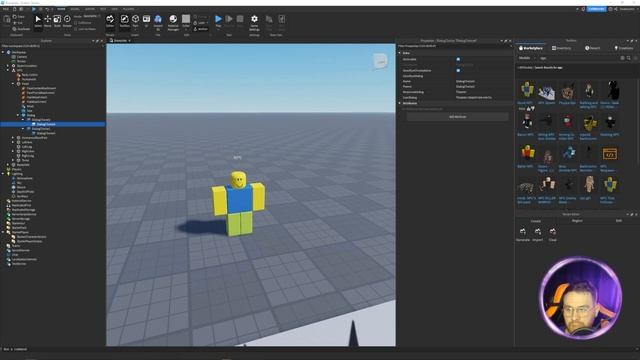Viewport: 640px width, 360px height.
Task: Click the view orientation cube in viewport
Action: (x=380, y=62)
